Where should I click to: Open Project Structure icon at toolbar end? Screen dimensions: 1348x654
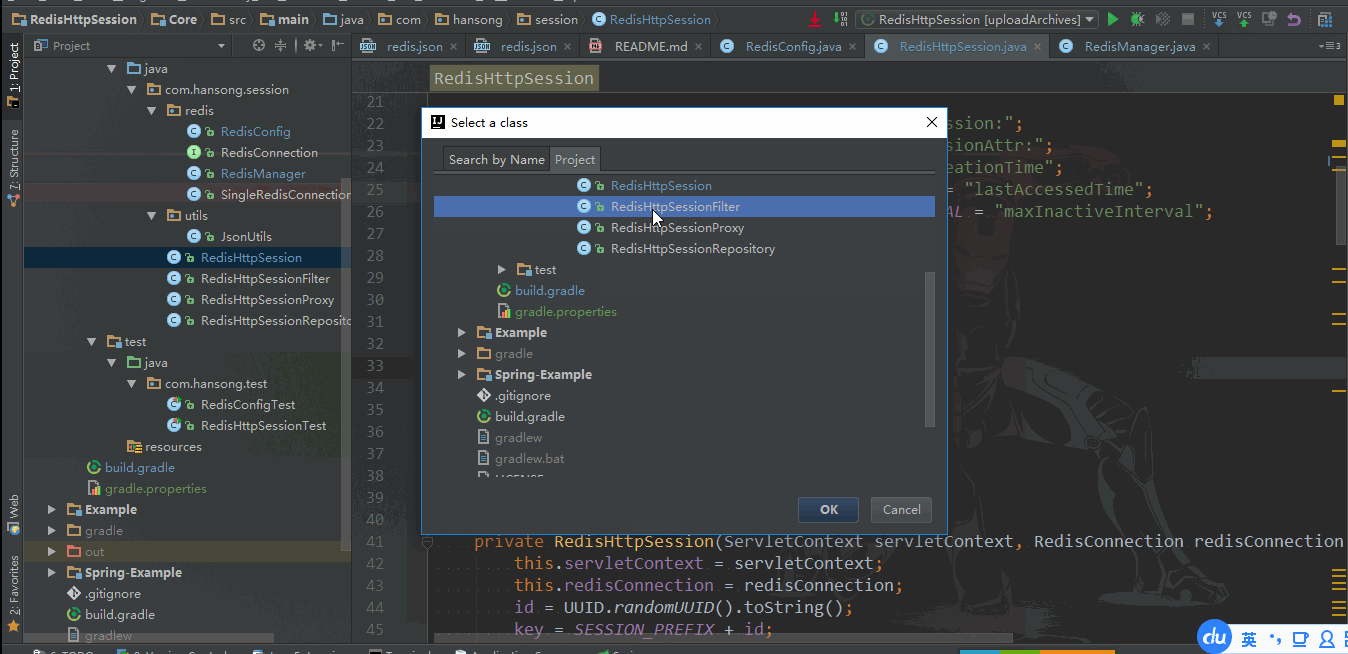point(1326,19)
